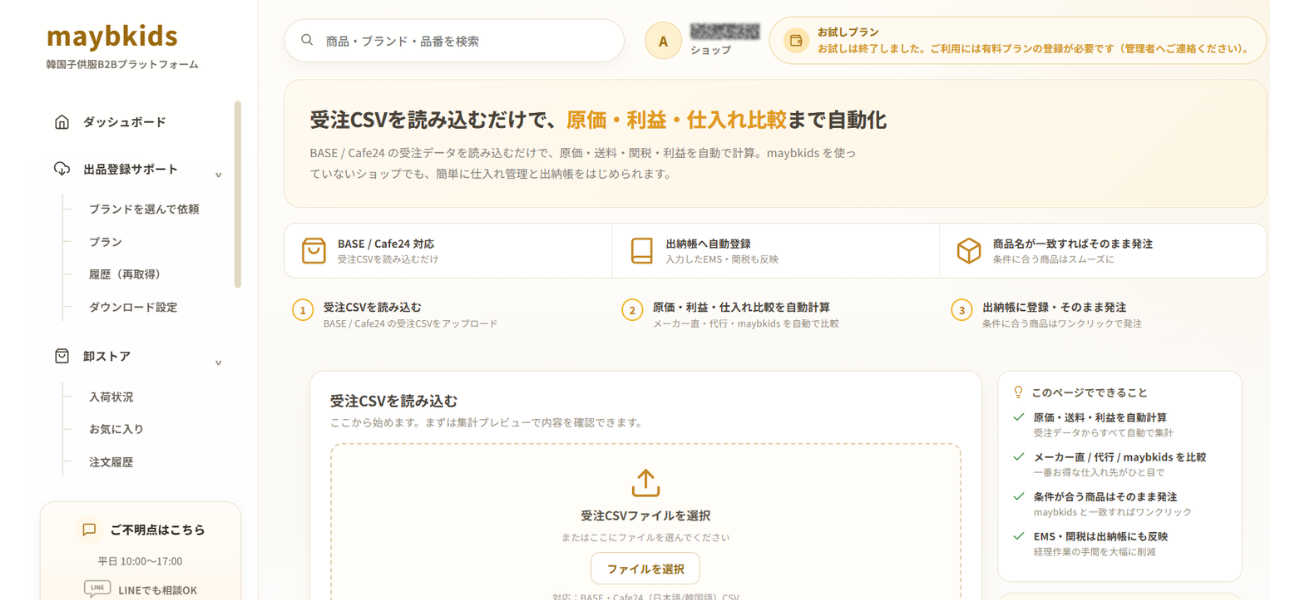Image resolution: width=1300 pixels, height=600 pixels.
Task: Click the ファイルを選択 button
Action: [645, 569]
